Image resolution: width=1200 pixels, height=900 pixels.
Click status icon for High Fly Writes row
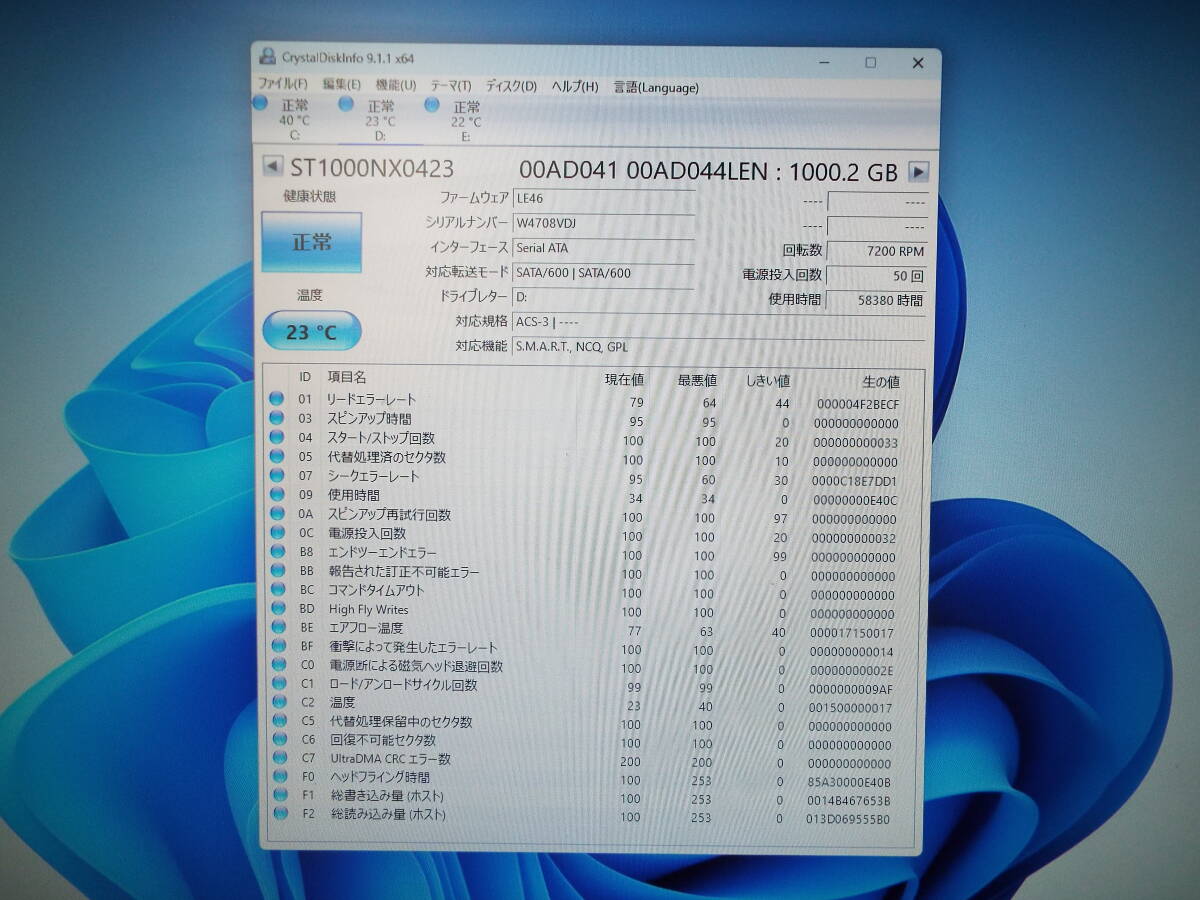[277, 608]
